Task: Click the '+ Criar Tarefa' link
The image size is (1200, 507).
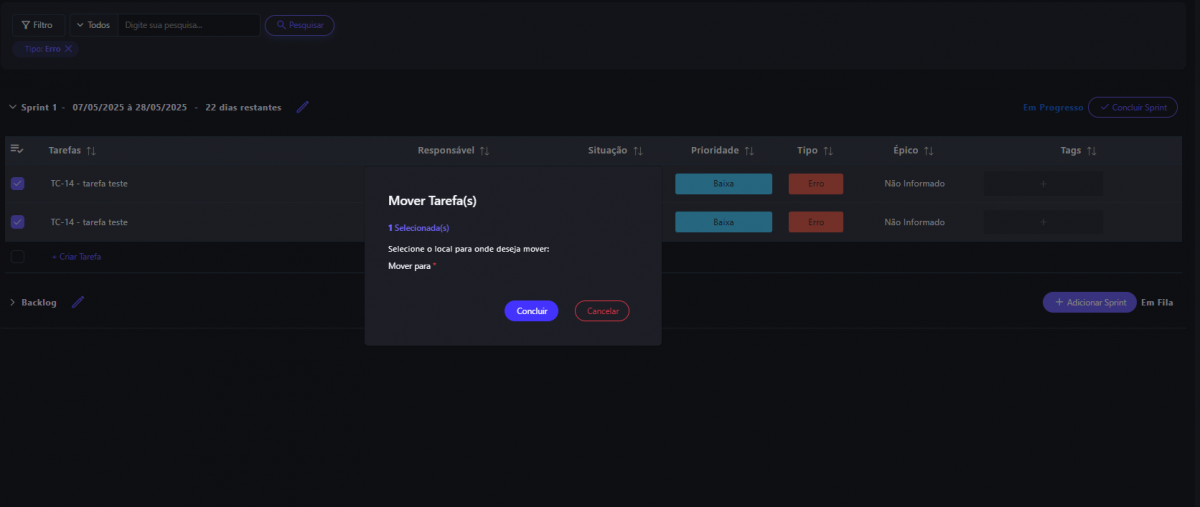Action: point(76,257)
